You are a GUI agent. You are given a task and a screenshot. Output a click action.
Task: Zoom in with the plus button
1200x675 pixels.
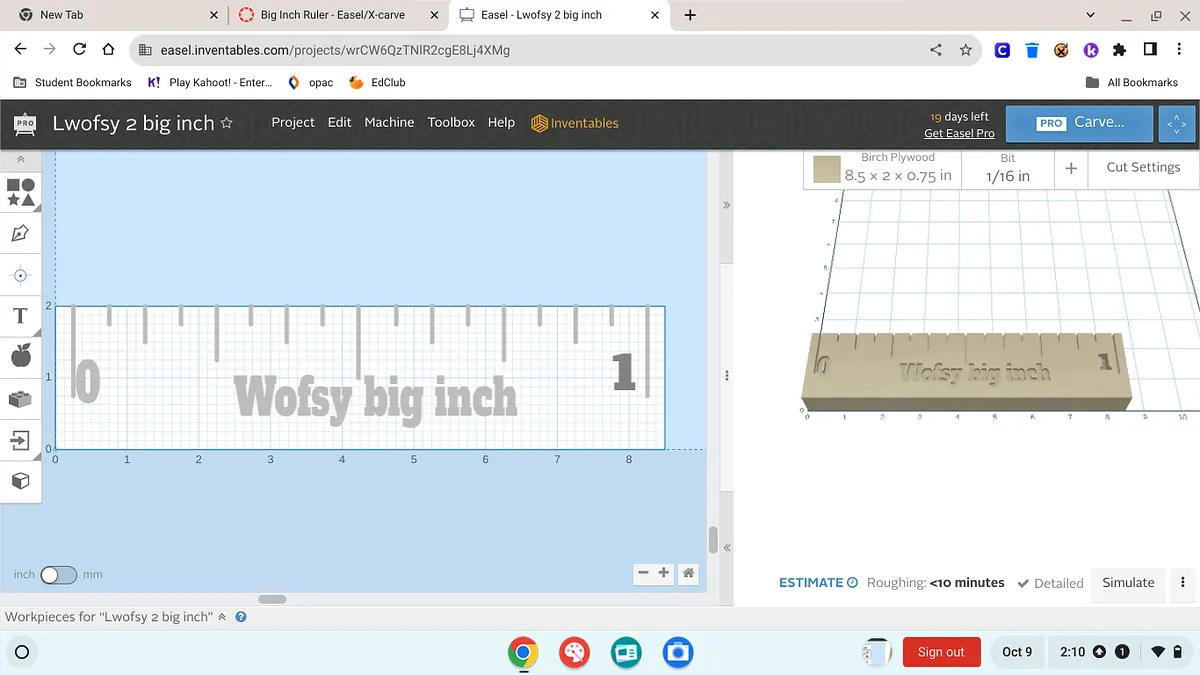663,573
